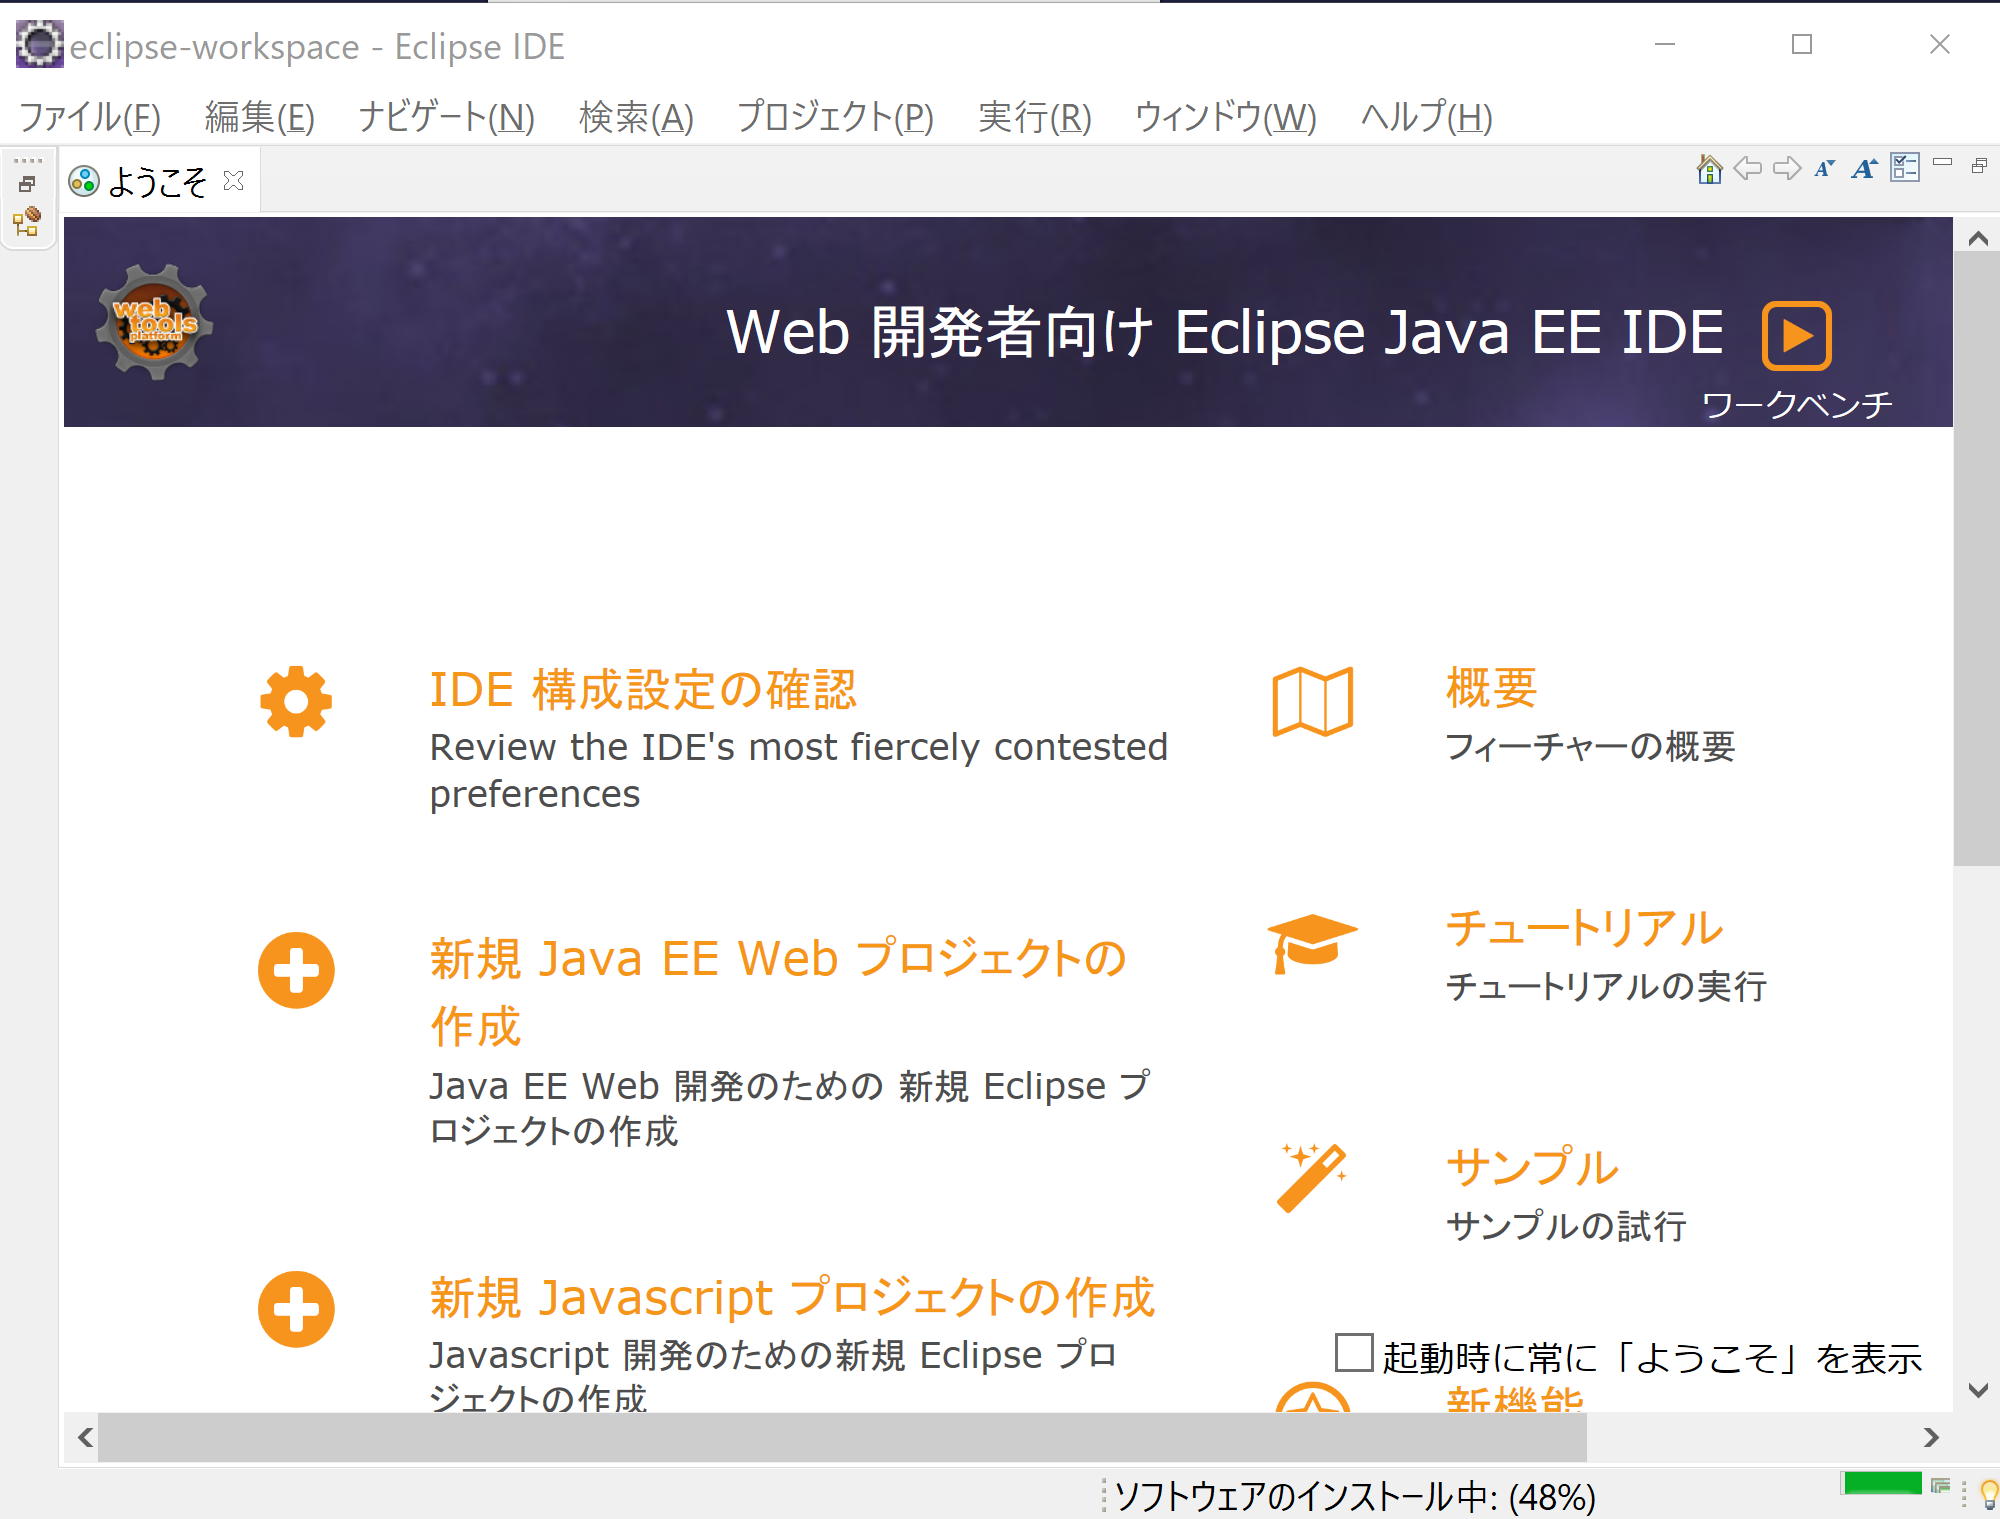Open the ナビゲート(N) menu
Screen dimensions: 2000x1519
(446, 117)
